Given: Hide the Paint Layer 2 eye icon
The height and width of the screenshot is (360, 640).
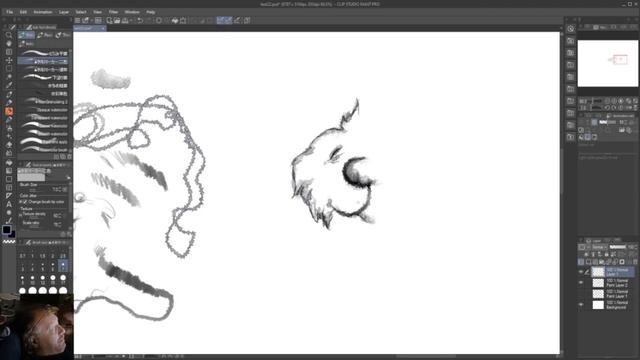Looking at the screenshot, I should pyautogui.click(x=581, y=282).
